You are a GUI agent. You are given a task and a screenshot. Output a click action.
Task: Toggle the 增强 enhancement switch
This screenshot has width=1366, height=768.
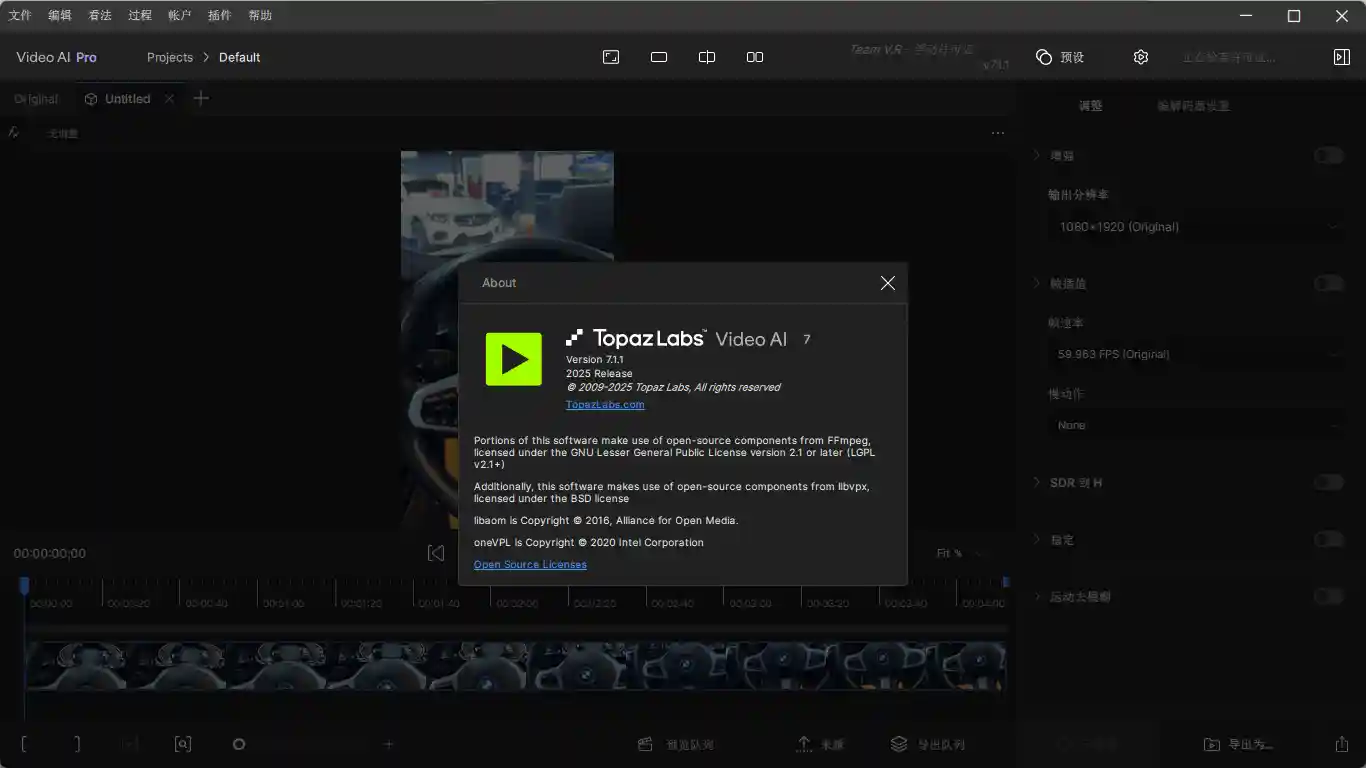(1328, 155)
